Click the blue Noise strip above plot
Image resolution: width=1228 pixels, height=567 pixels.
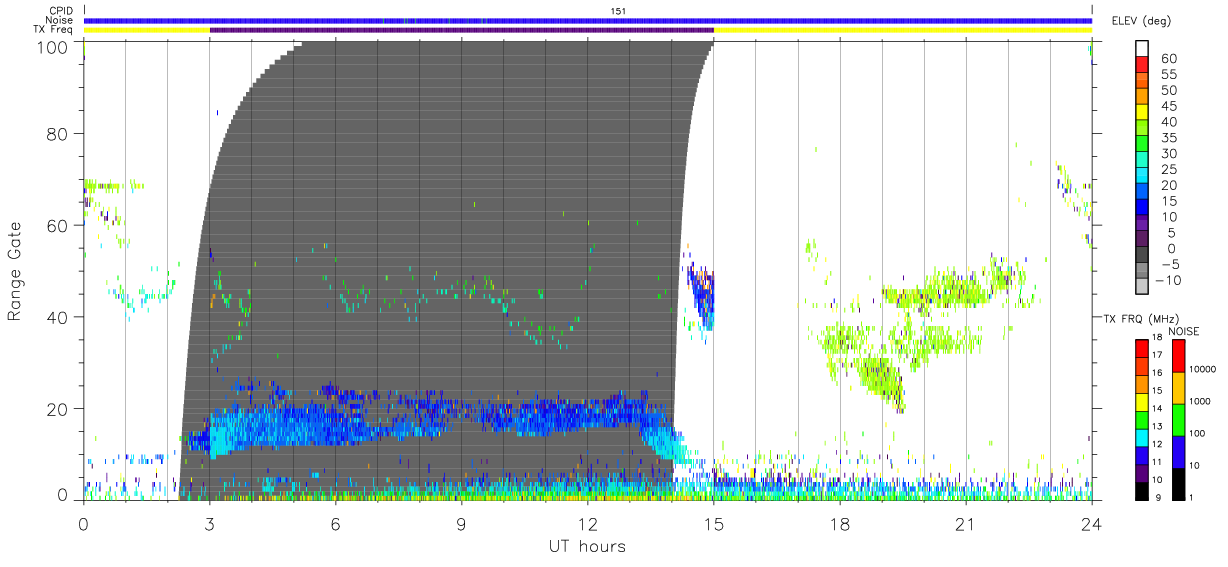coord(588,20)
